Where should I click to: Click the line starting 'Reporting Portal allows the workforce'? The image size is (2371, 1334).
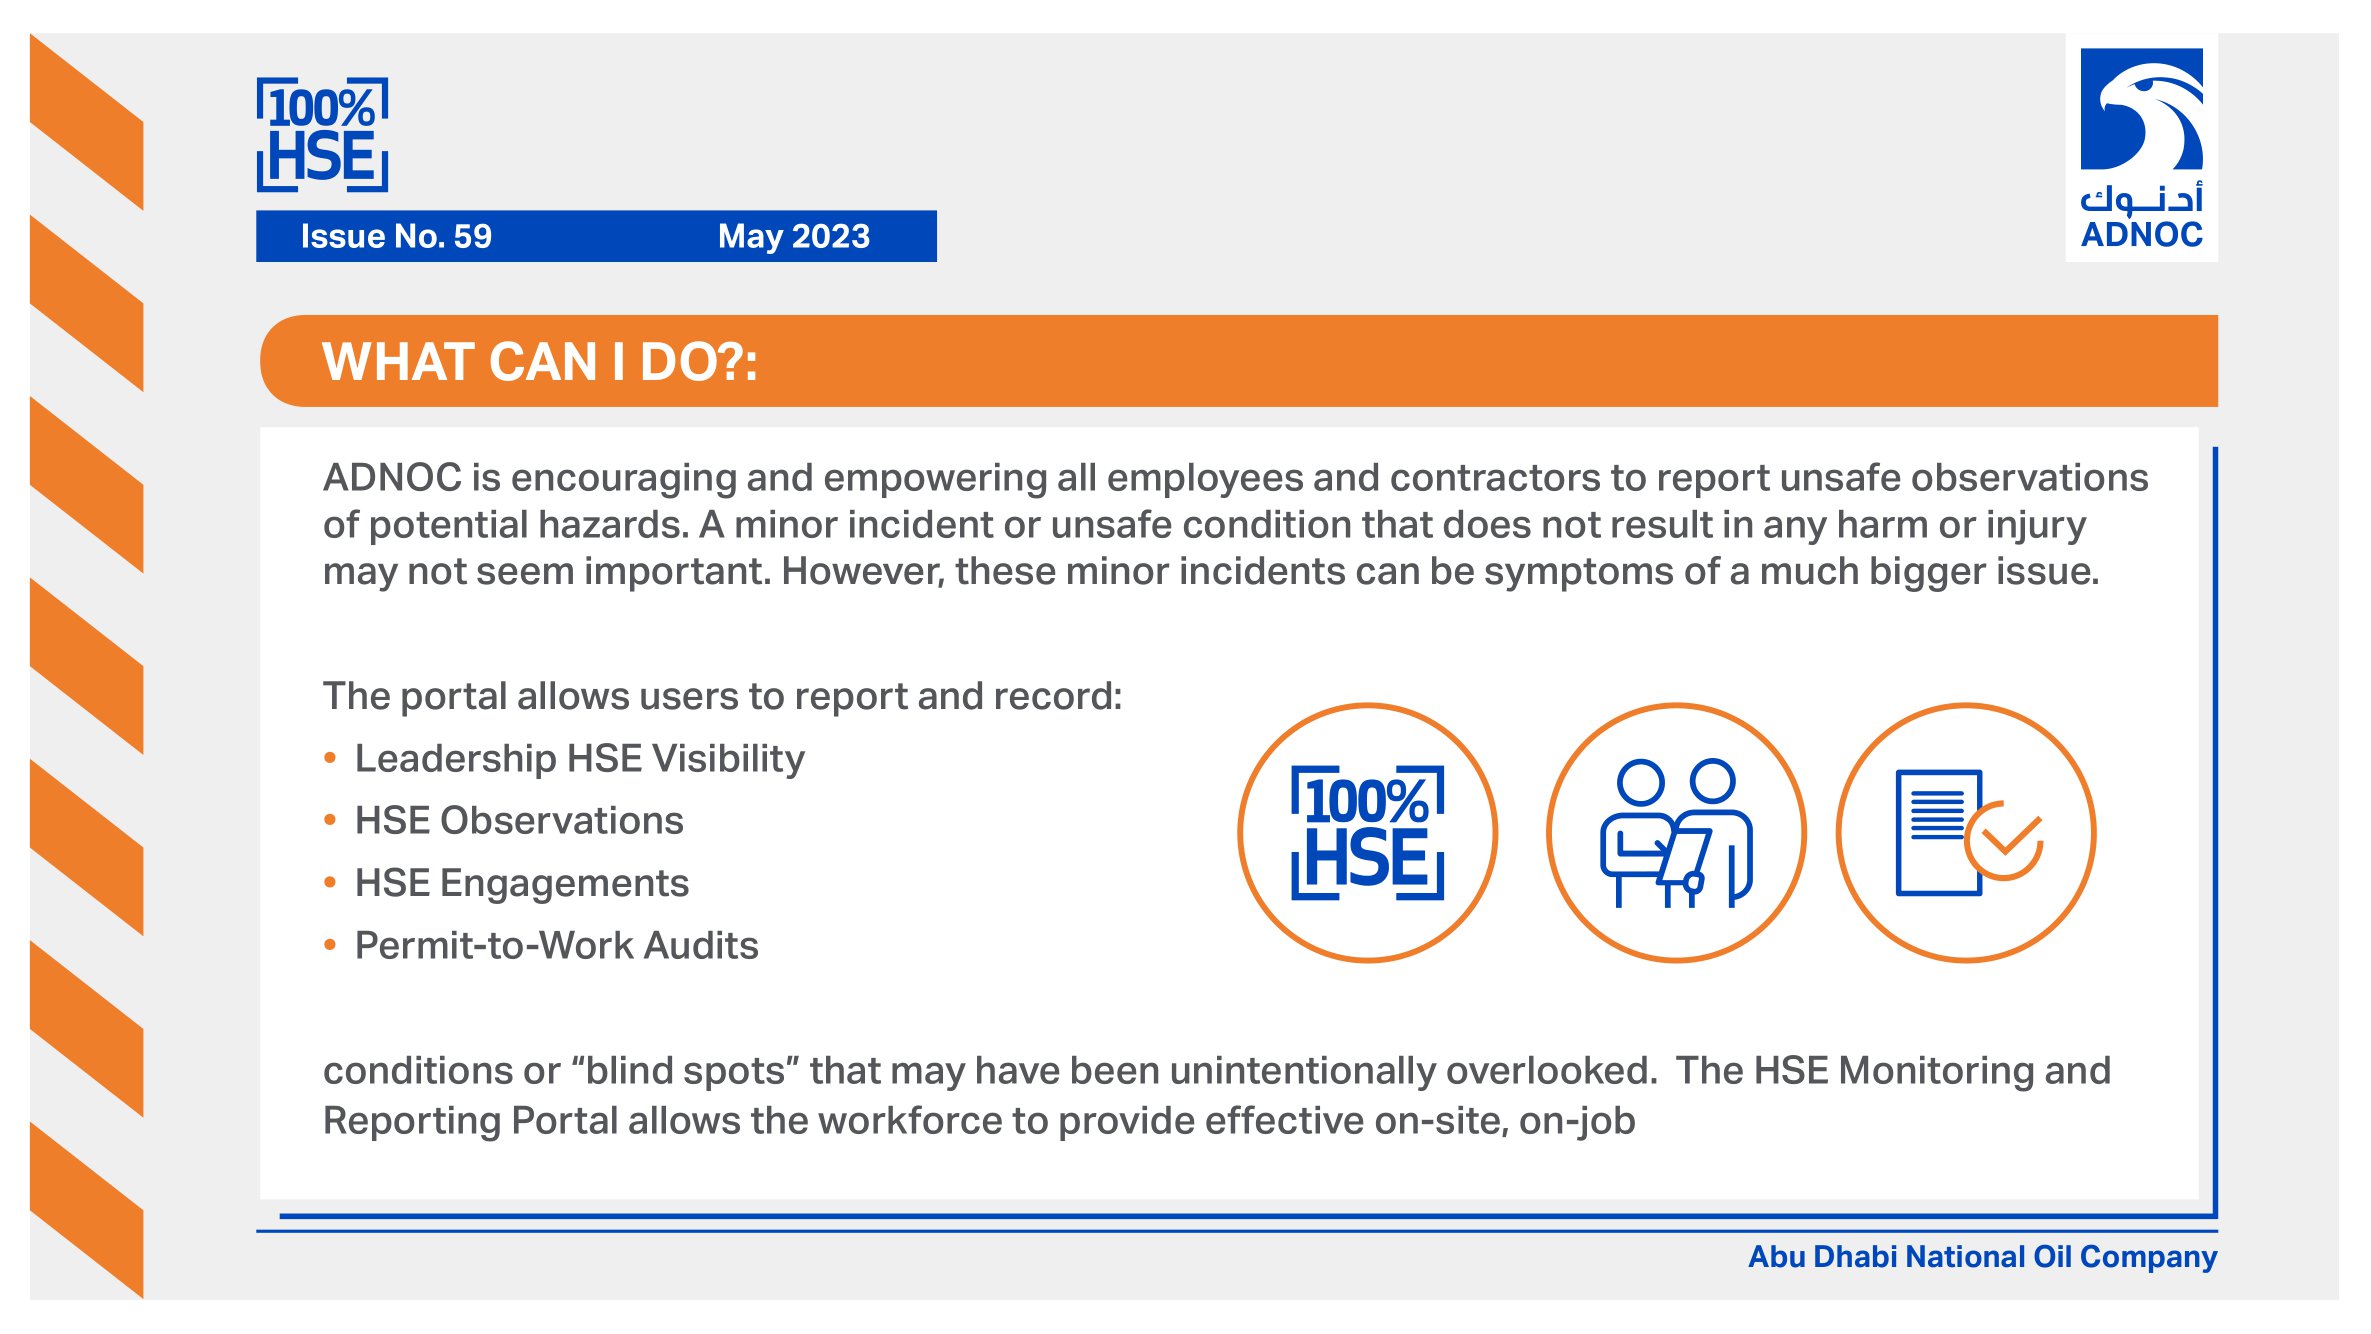point(979,1121)
